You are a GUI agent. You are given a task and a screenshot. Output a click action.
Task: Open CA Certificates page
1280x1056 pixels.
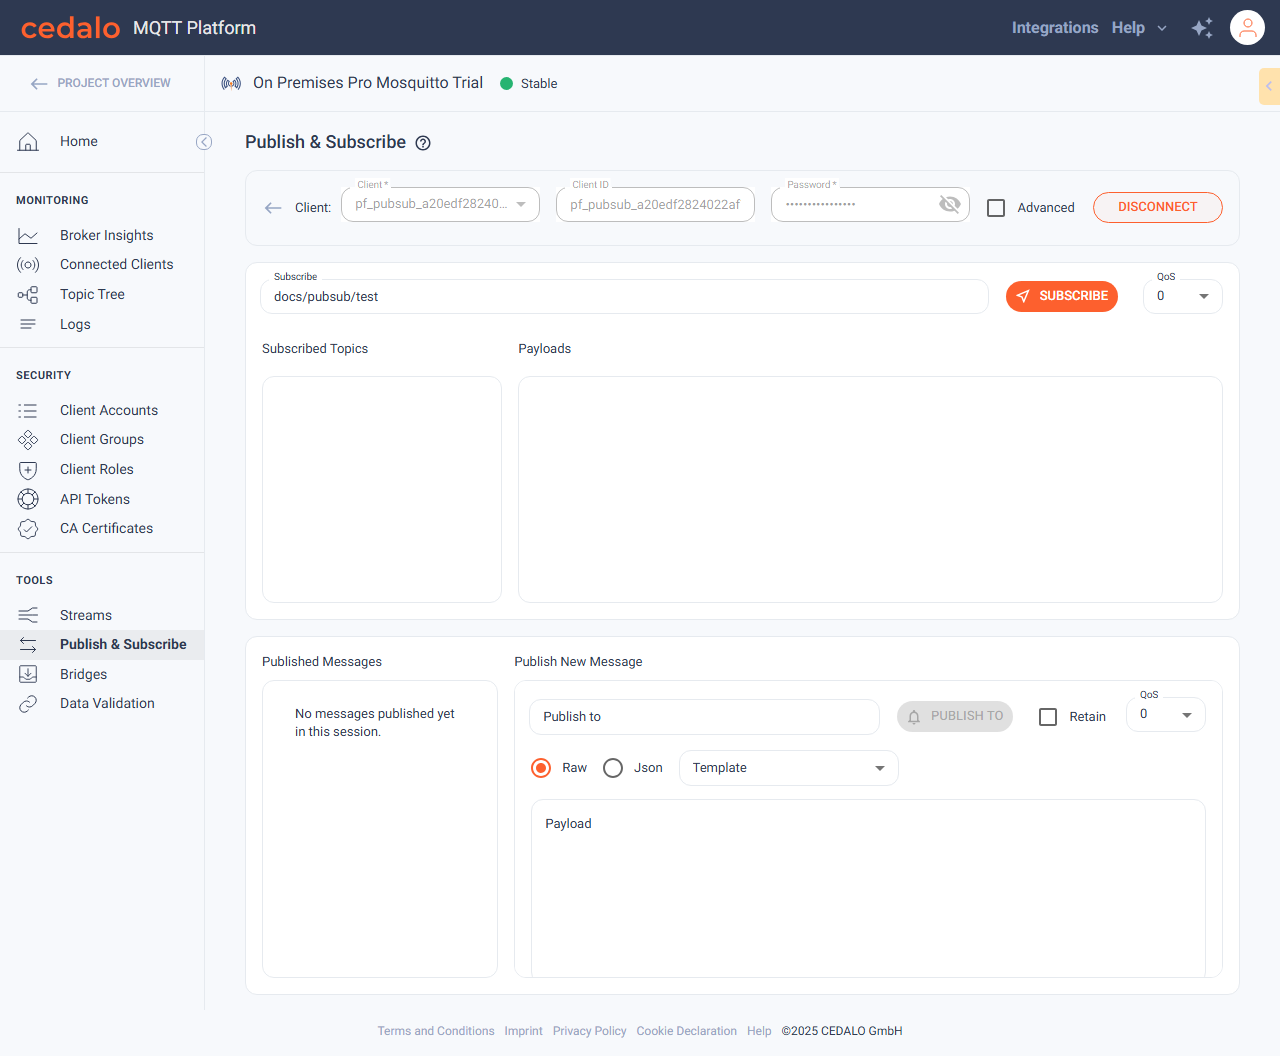[x=107, y=529]
